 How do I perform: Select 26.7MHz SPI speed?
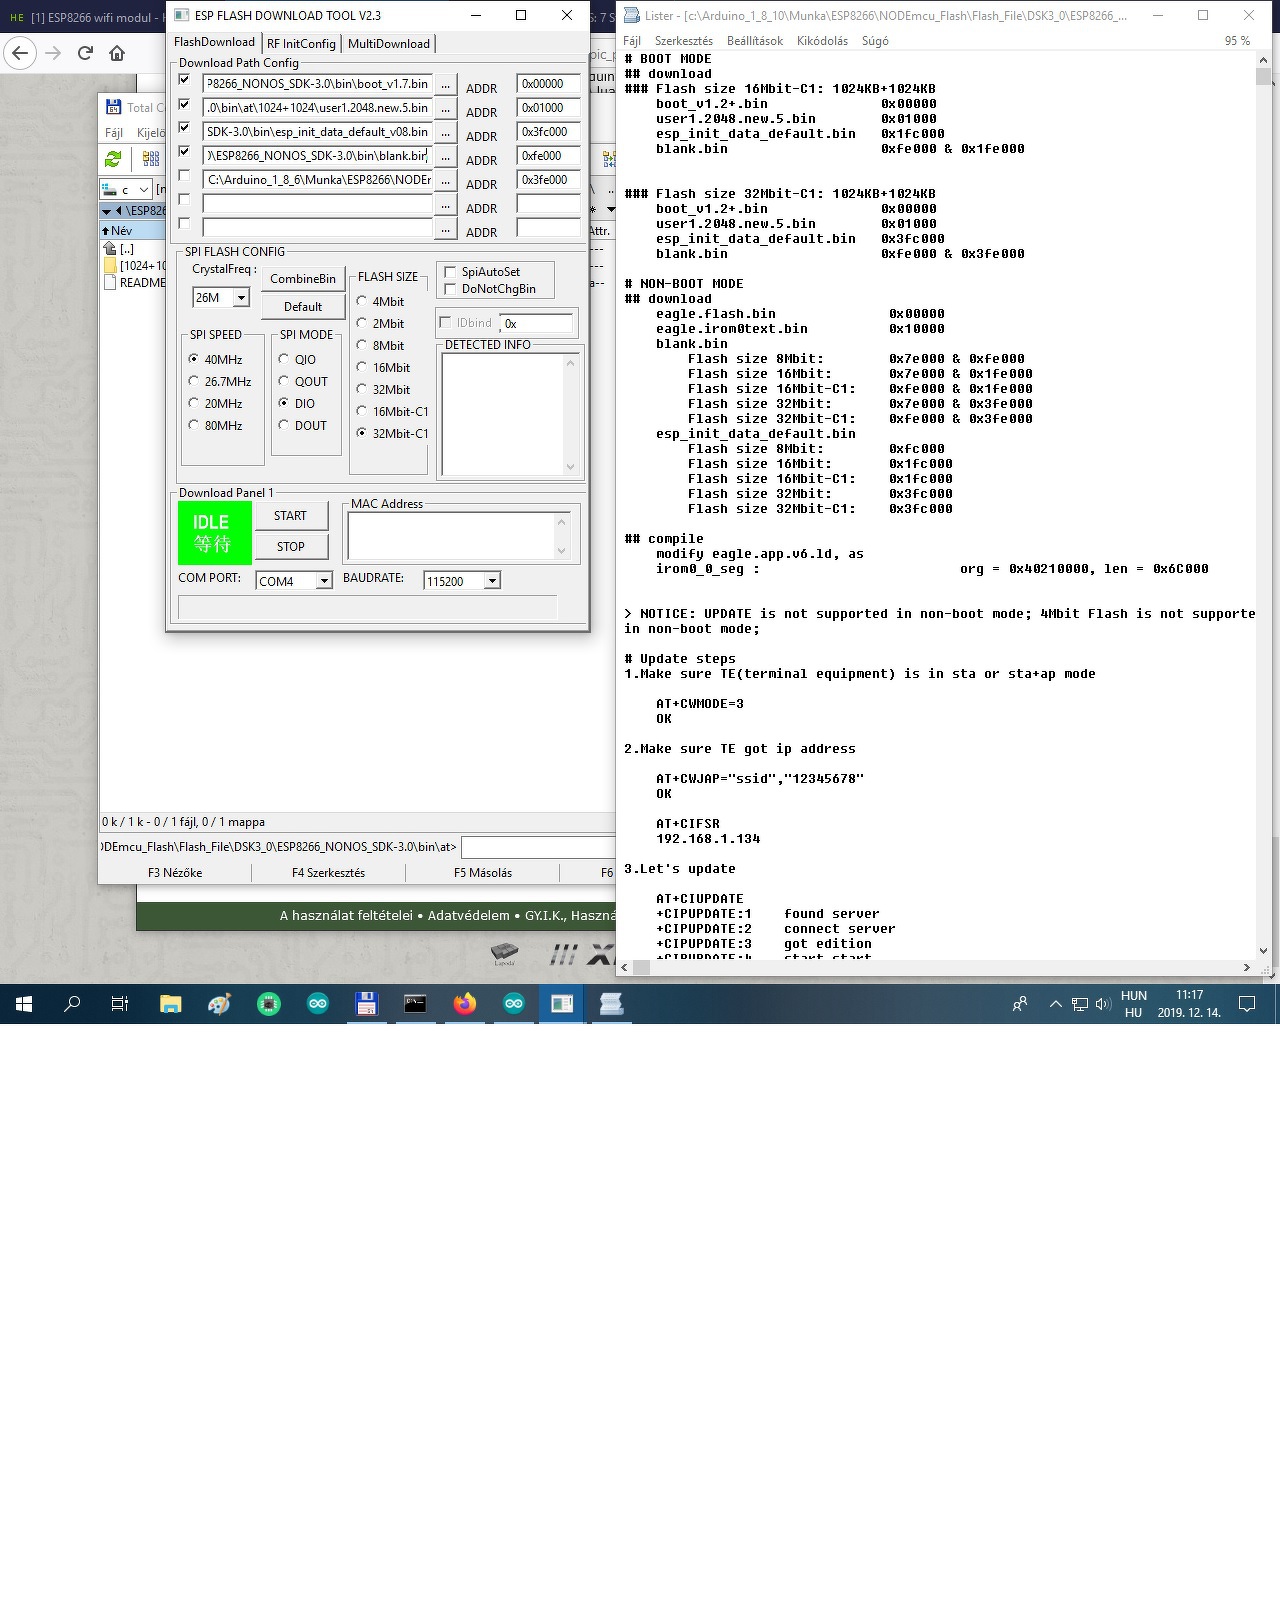[x=194, y=381]
